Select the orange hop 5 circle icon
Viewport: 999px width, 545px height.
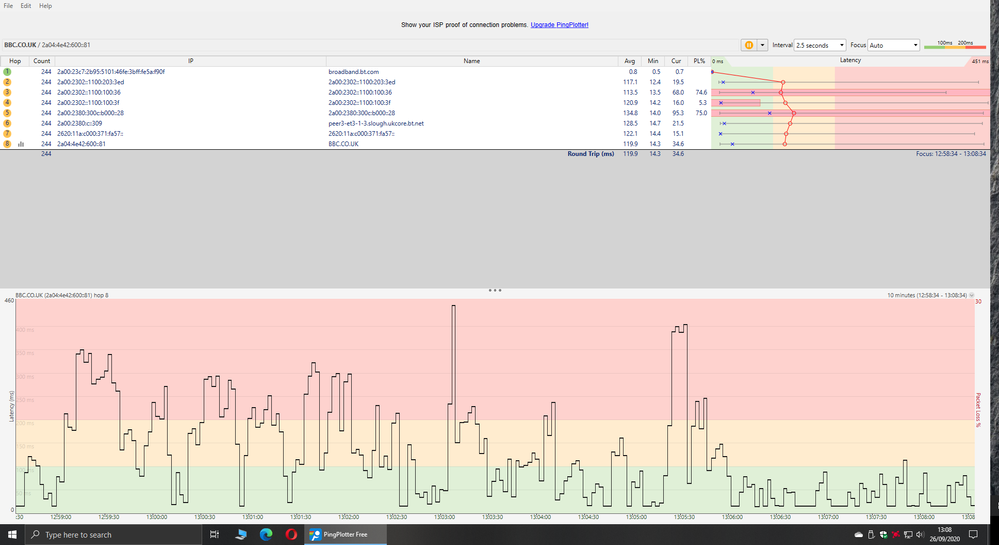pos(7,113)
